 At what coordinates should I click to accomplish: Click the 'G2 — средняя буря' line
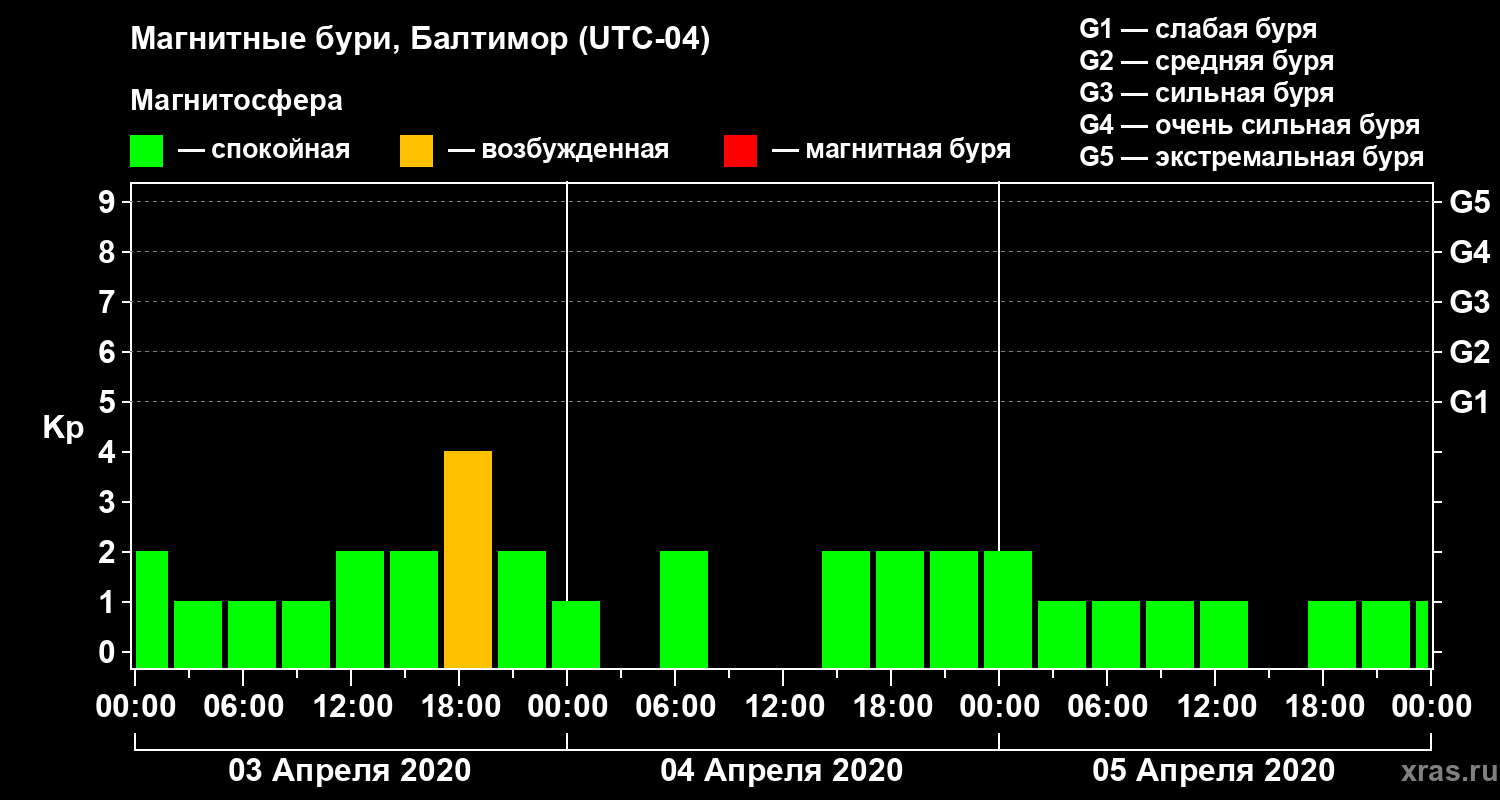1206,61
